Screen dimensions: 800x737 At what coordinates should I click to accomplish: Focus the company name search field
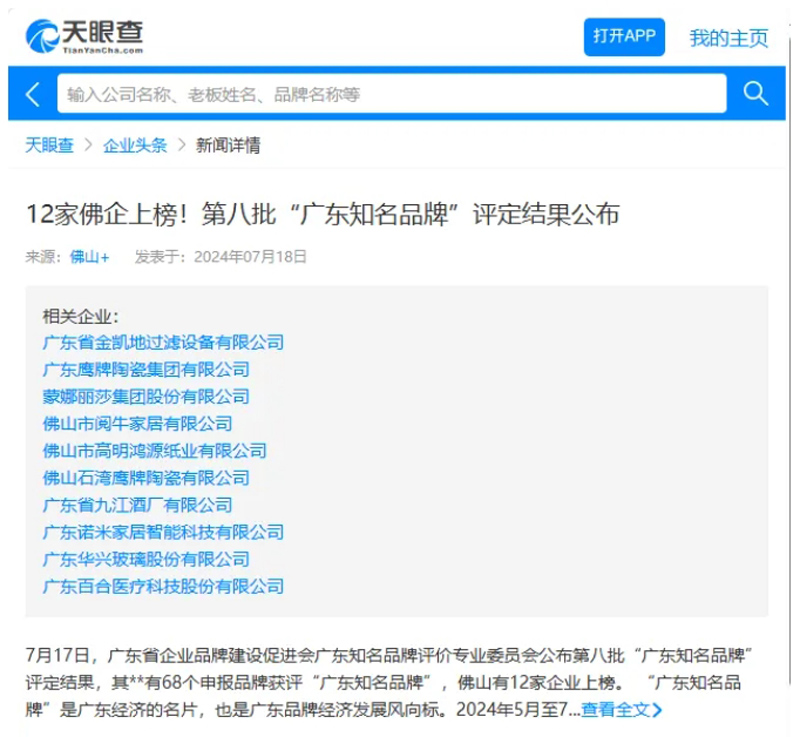(x=392, y=93)
